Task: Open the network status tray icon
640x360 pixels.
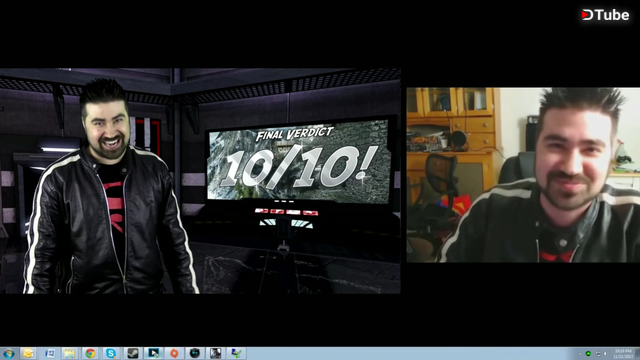Action: click(x=598, y=354)
